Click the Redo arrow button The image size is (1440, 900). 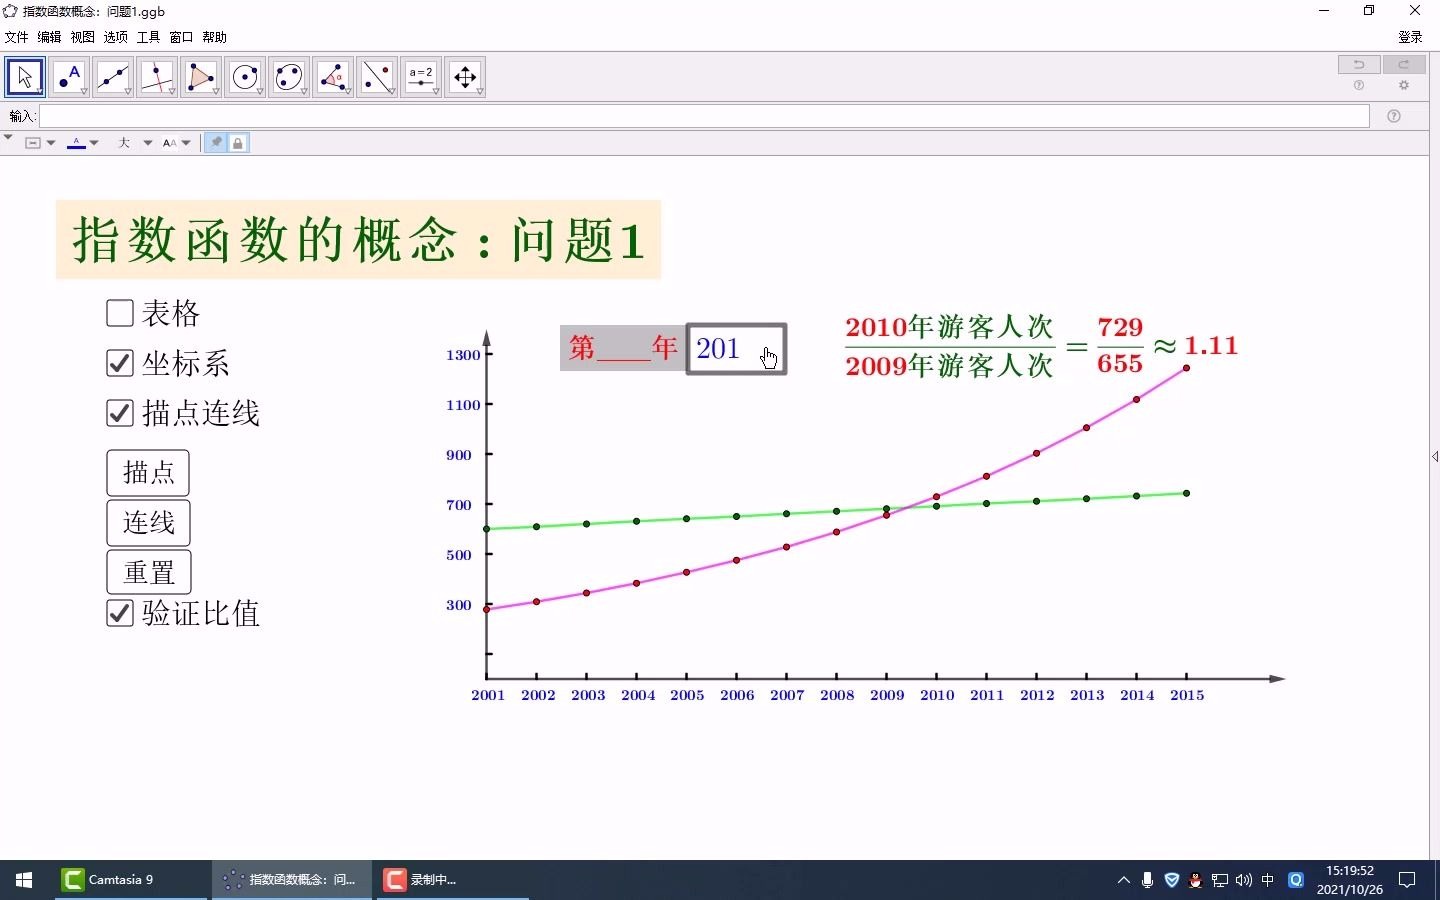1404,64
